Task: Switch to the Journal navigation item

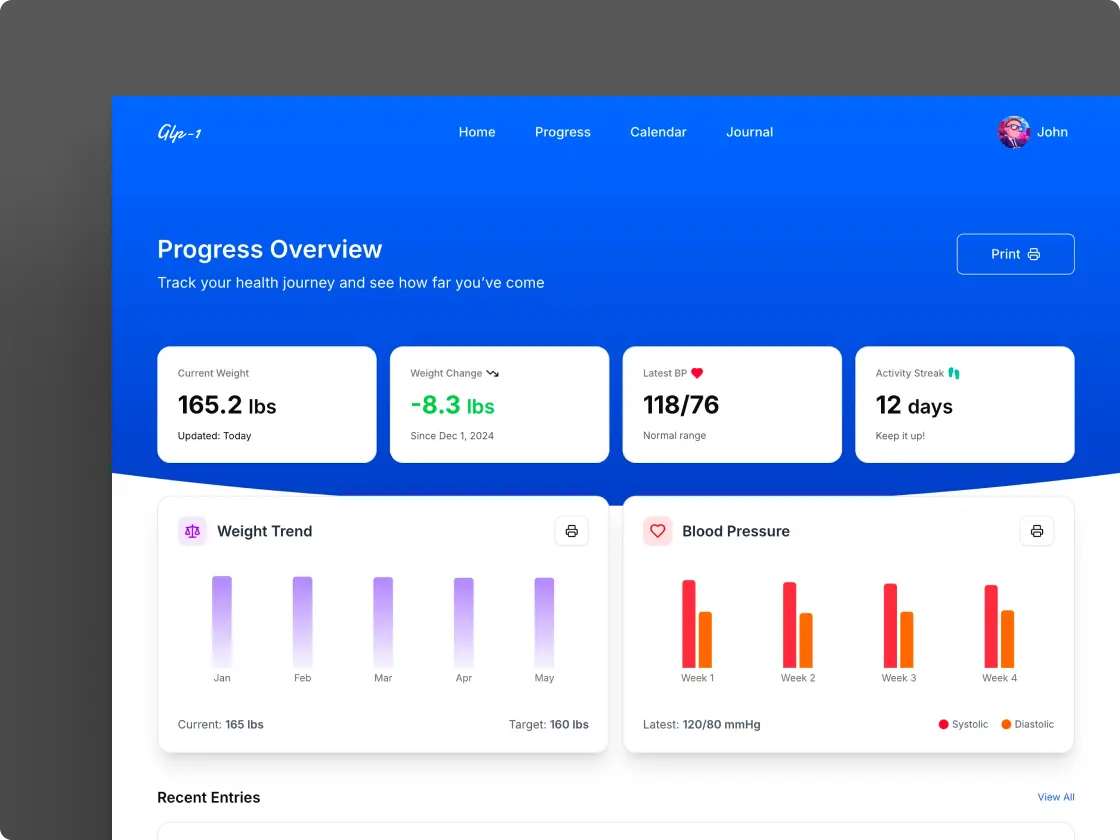Action: click(750, 132)
